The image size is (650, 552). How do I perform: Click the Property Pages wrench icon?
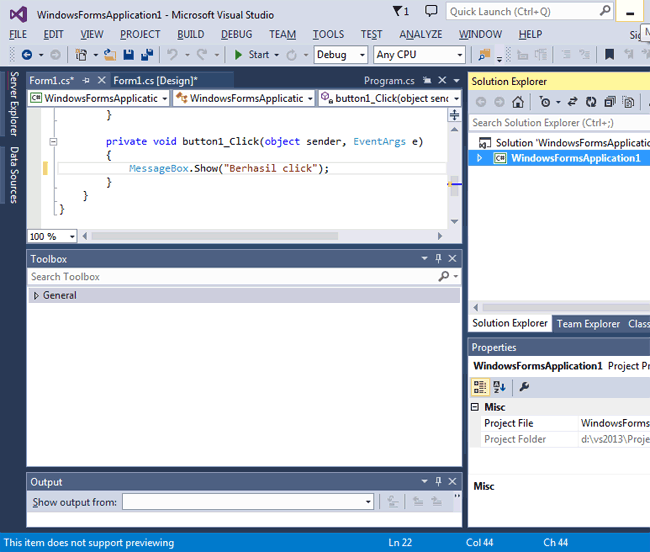pyautogui.click(x=524, y=387)
